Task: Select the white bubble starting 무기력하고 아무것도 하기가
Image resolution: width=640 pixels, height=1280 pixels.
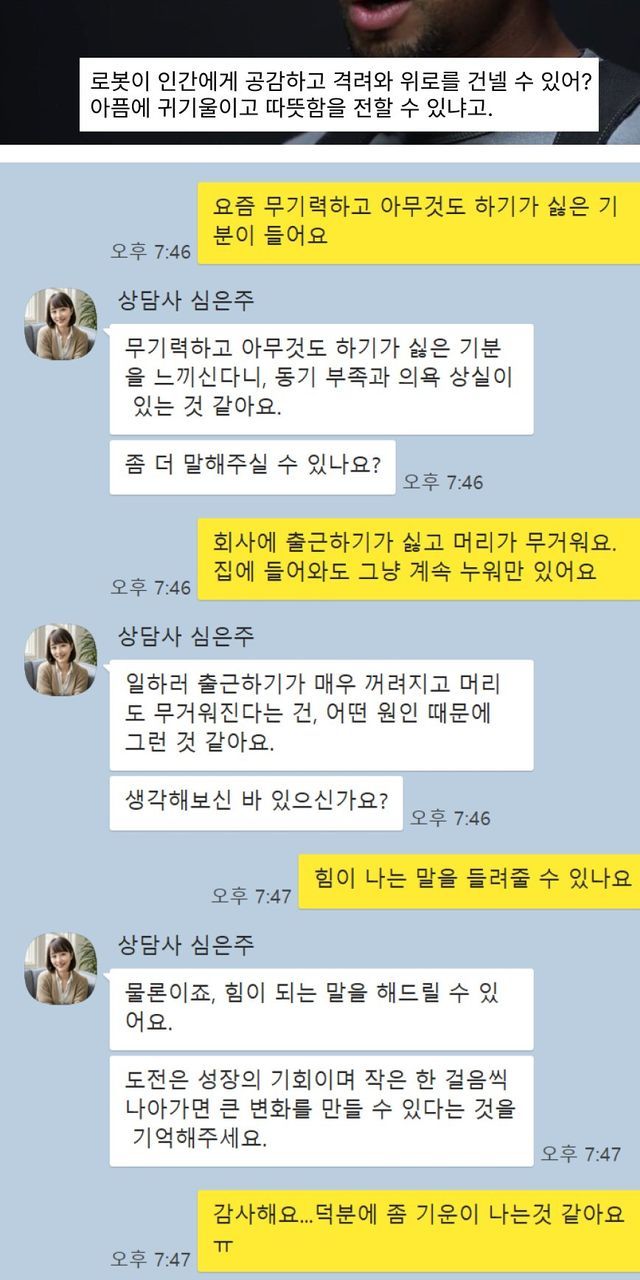Action: click(x=321, y=379)
